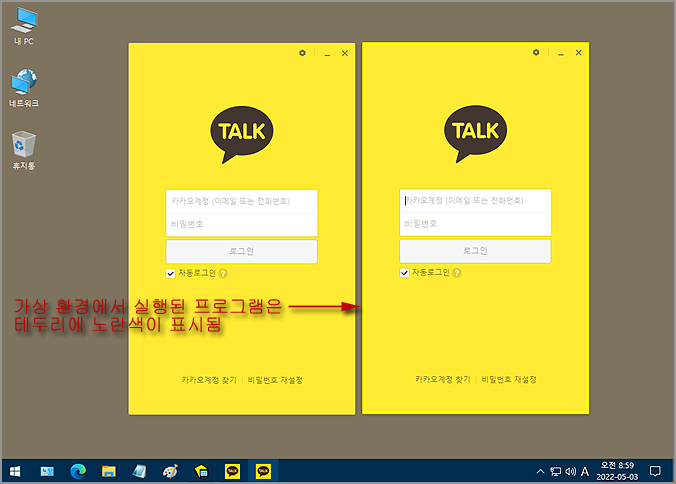Show hidden system tray icons

pos(540,472)
